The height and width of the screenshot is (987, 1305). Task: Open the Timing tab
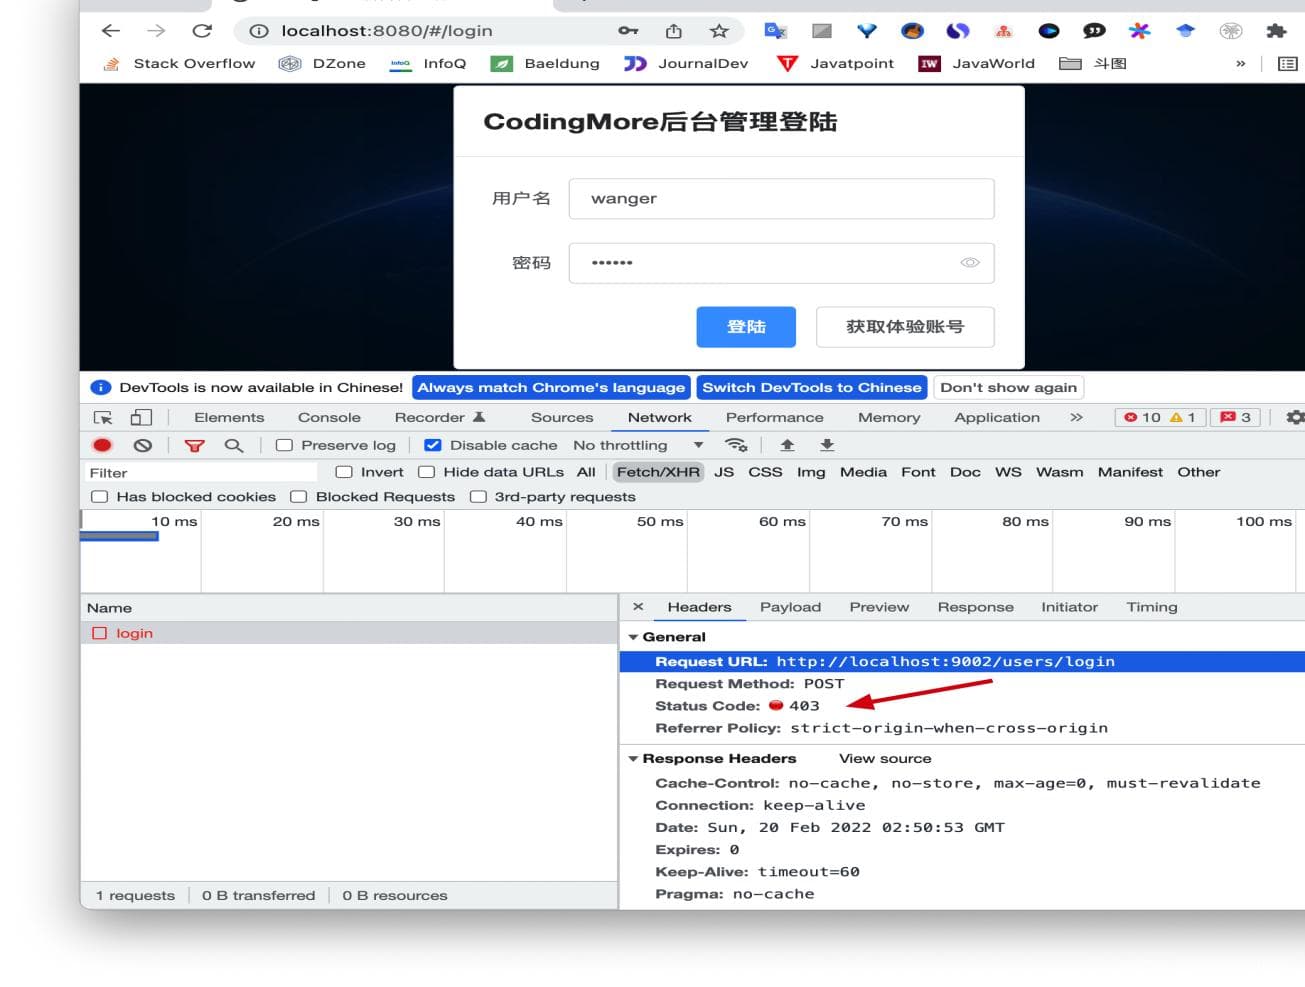click(1152, 607)
